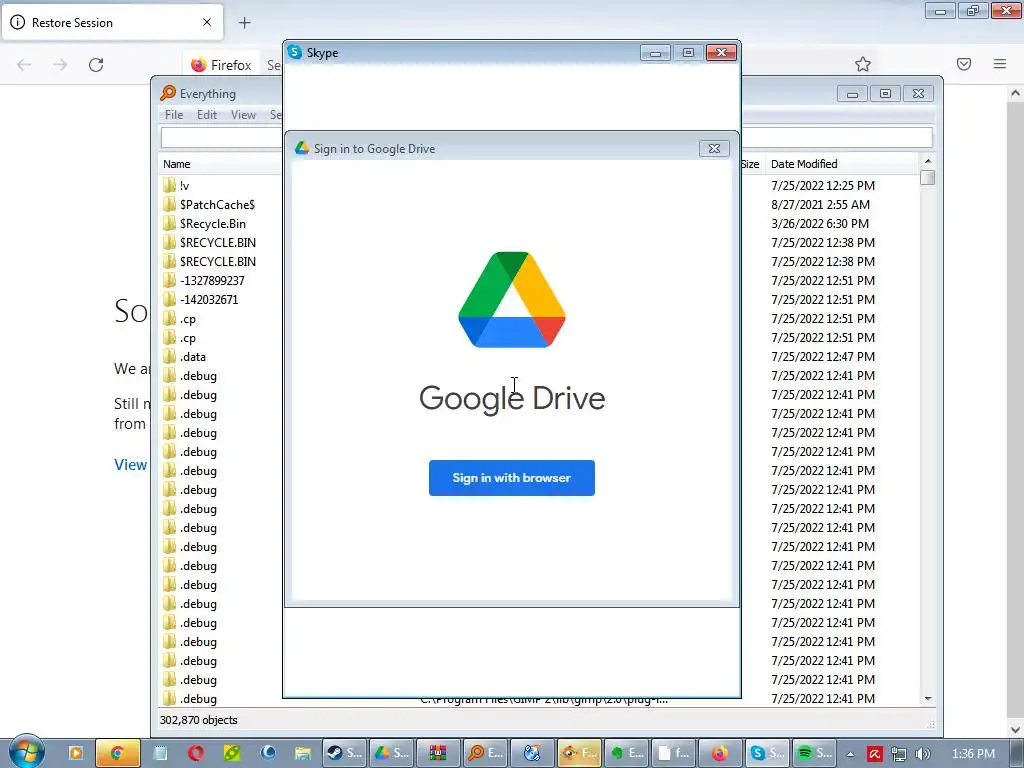Click the date 7/25/2022 12:25 PM
Image resolution: width=1024 pixels, height=768 pixels.
[823, 185]
